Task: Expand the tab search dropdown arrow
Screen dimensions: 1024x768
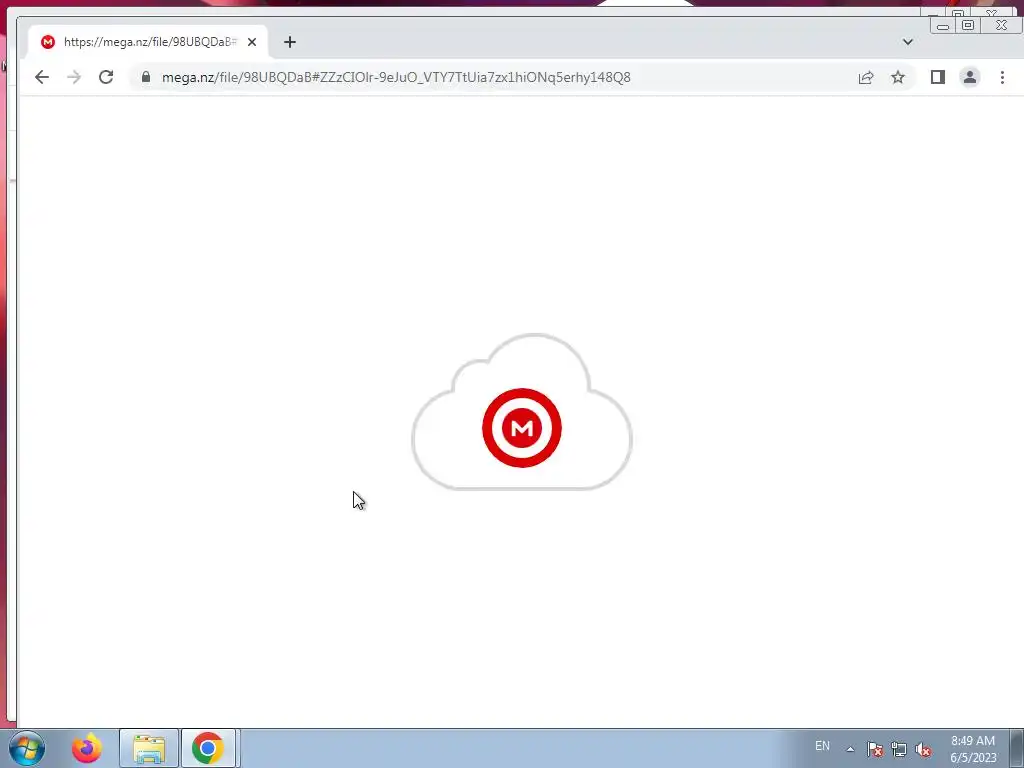Action: (908, 42)
